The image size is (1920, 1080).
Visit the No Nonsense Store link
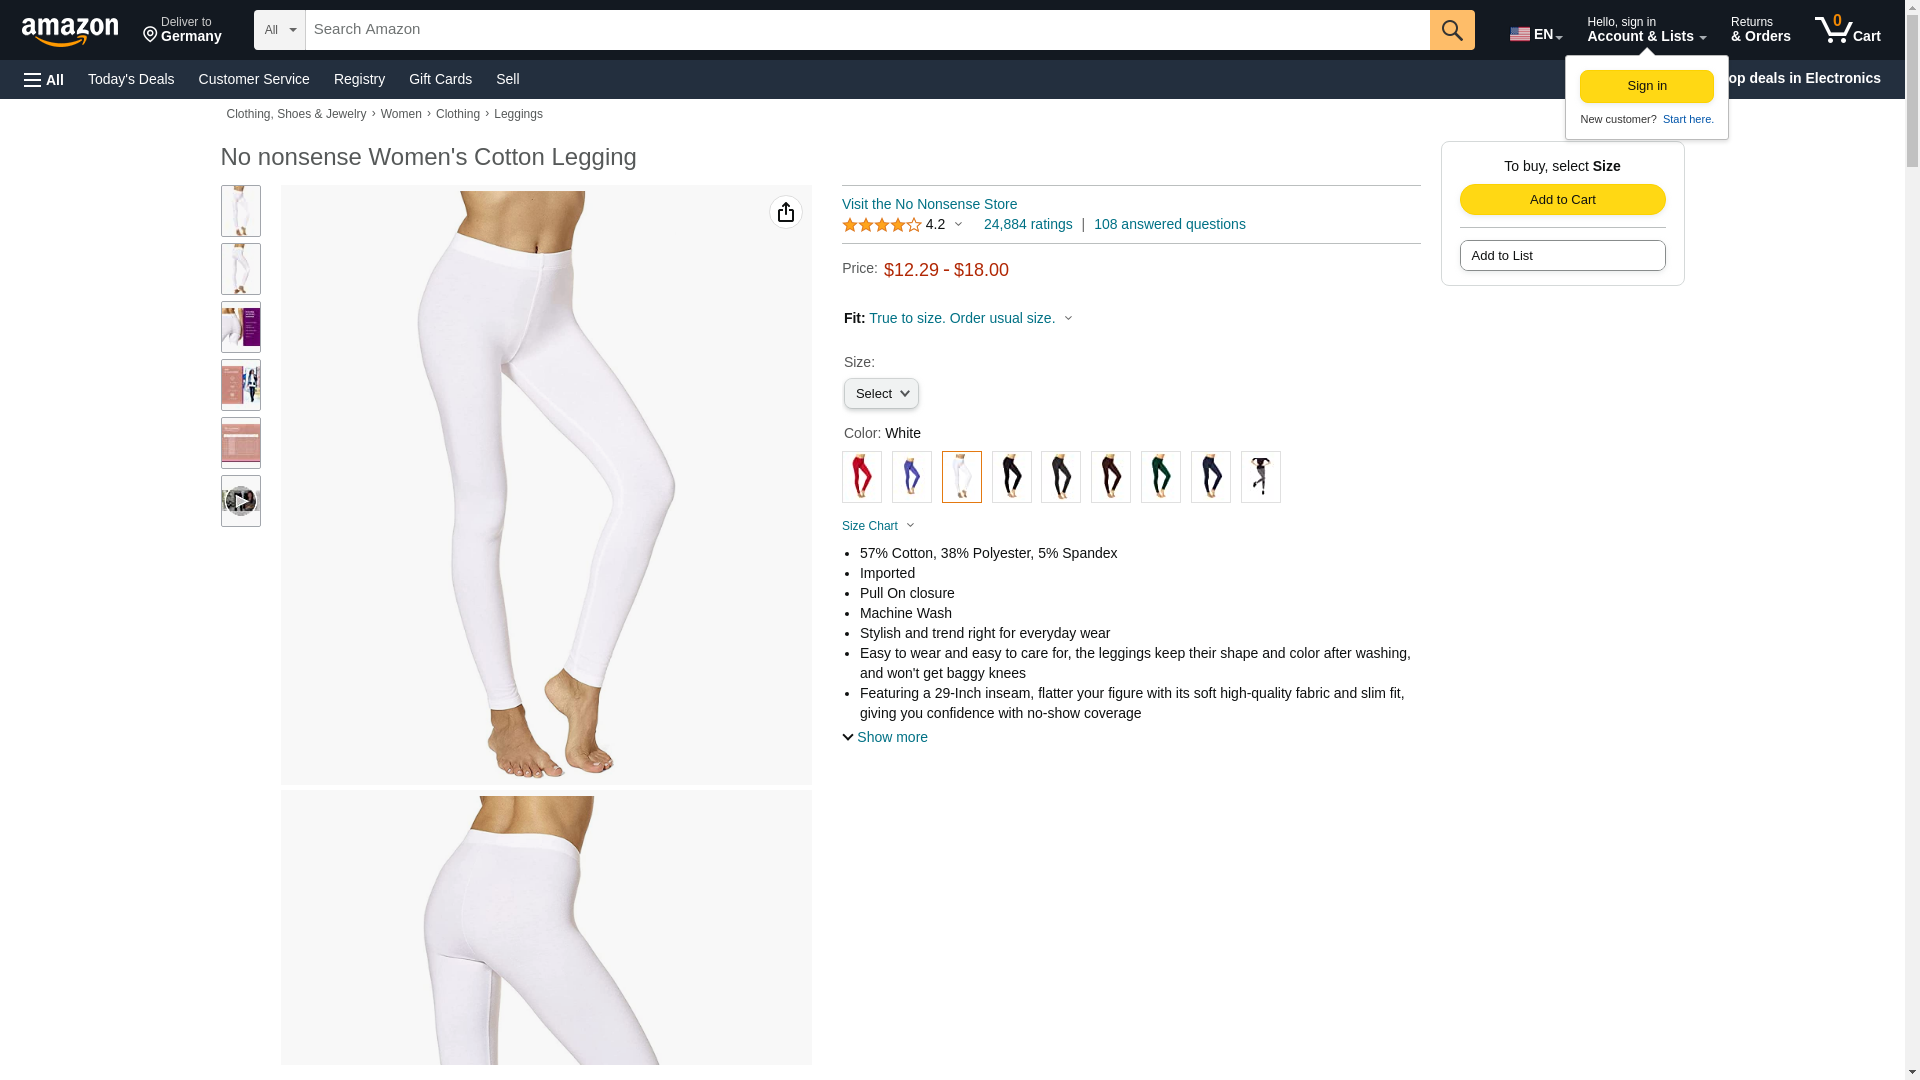[x=929, y=204]
